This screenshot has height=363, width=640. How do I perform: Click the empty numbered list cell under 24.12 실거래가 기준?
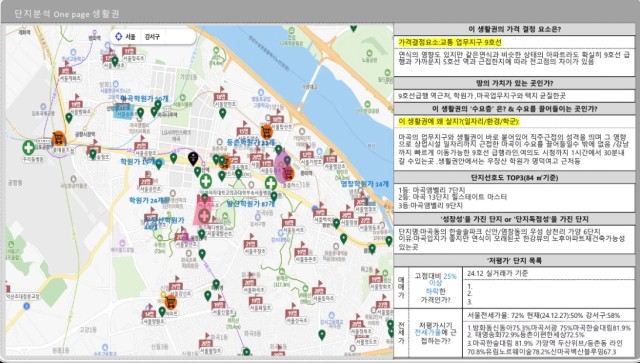tap(549, 294)
